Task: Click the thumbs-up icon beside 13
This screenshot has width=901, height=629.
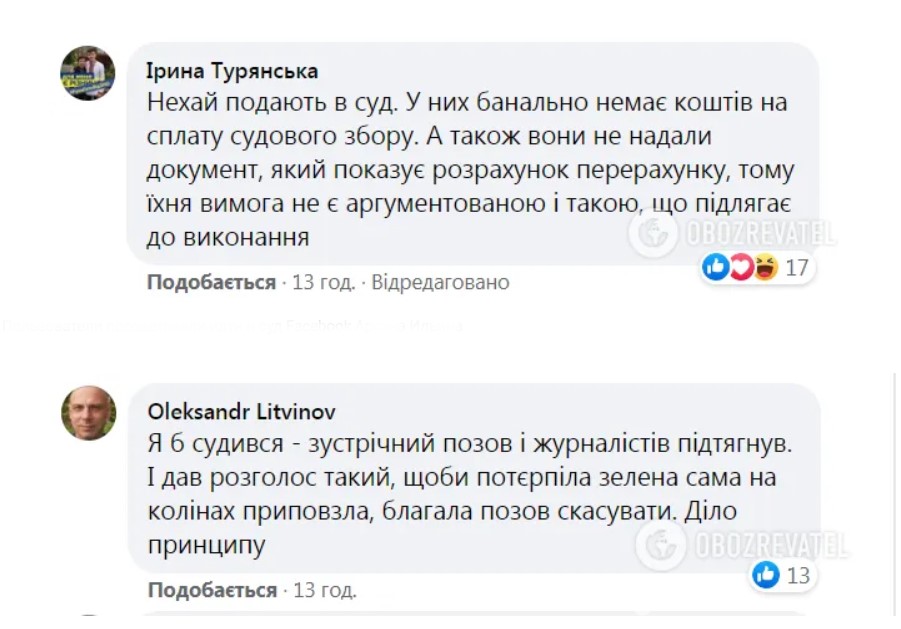Action: tap(766, 574)
